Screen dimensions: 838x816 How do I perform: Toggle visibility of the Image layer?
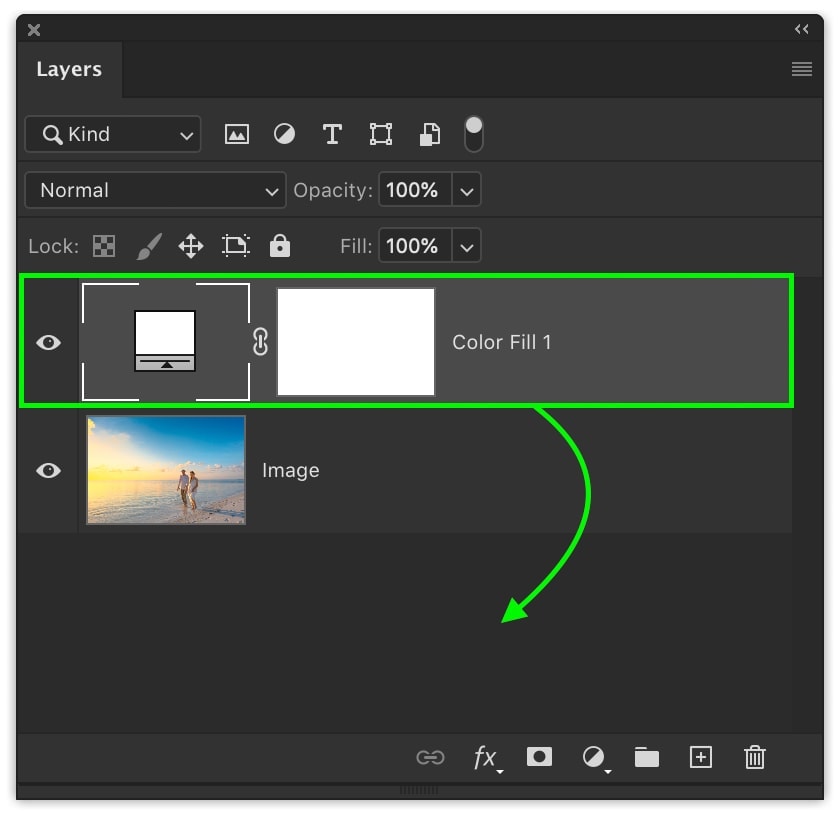[x=47, y=470]
